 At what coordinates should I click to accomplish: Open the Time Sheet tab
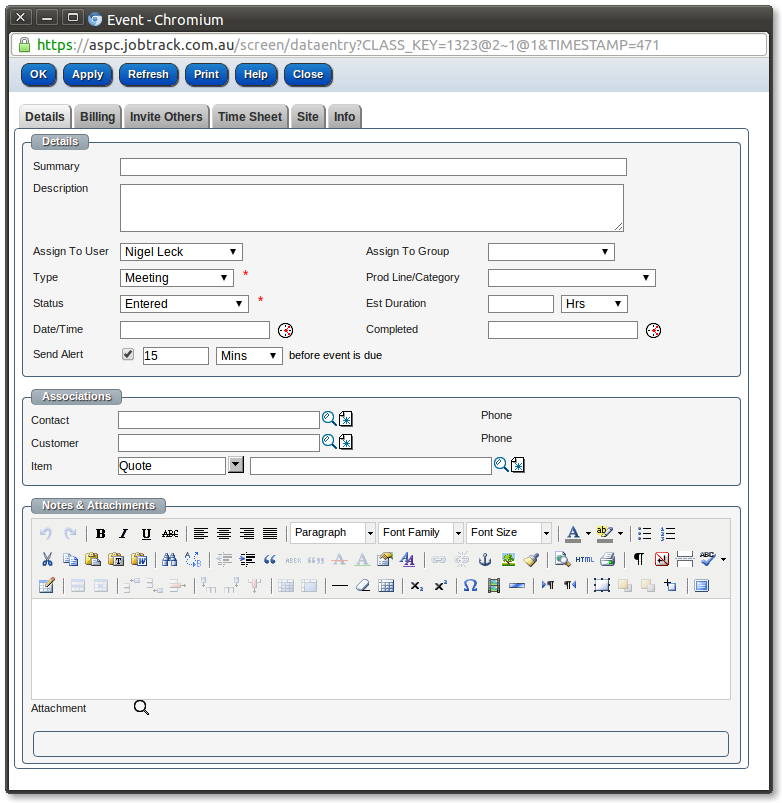click(250, 117)
